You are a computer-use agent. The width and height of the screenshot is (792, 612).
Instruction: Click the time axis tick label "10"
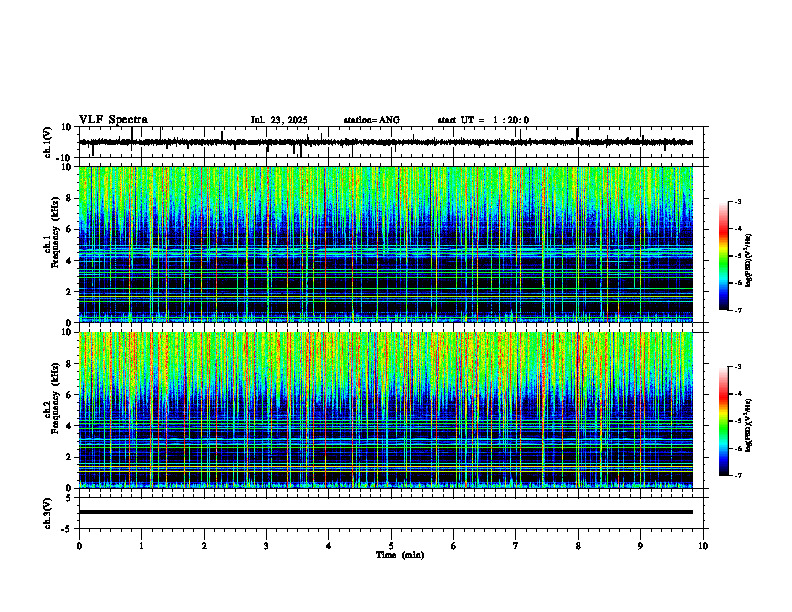[703, 546]
